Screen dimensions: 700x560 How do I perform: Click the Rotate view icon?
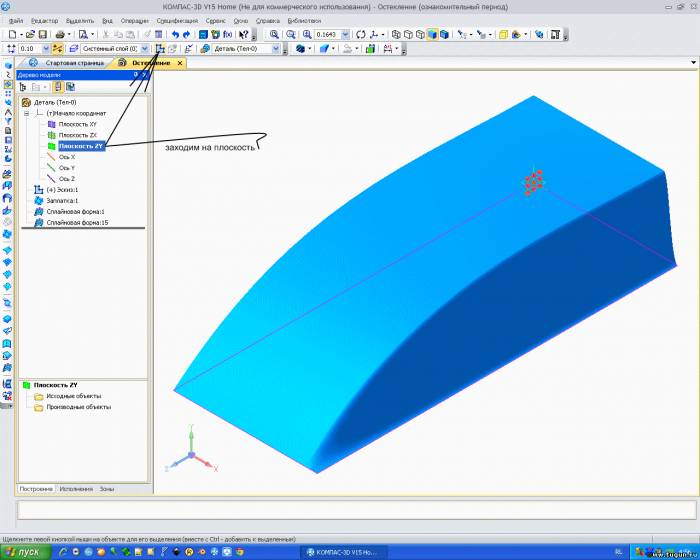click(x=361, y=34)
